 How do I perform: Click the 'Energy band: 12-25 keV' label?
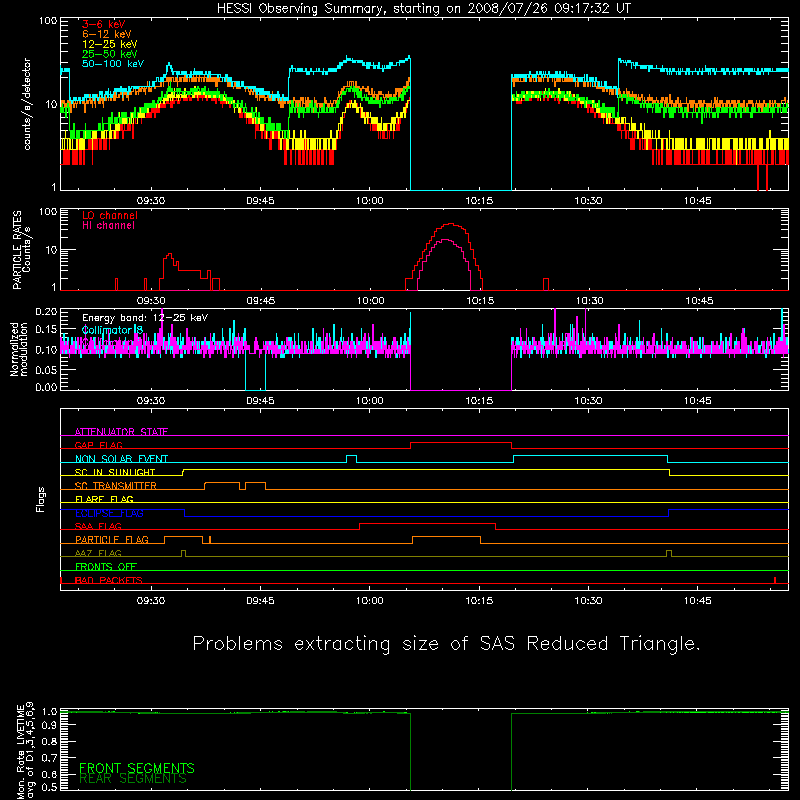(x=145, y=318)
